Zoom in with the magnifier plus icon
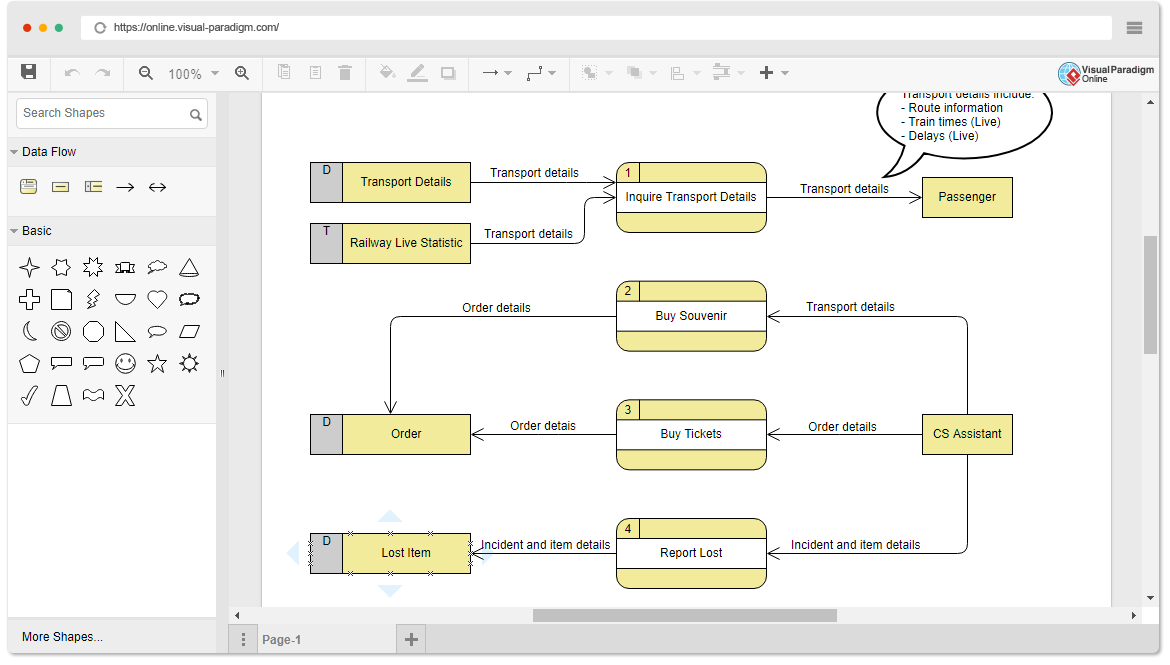Viewport: 1170px width, 665px height. (x=241, y=73)
